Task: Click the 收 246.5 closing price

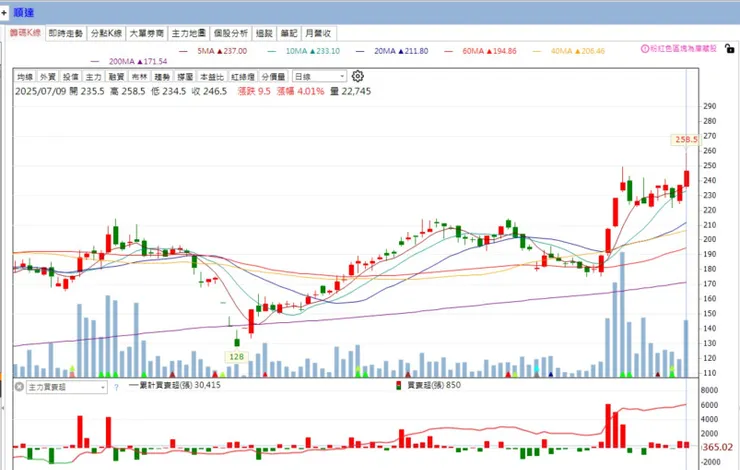Action: click(210, 91)
